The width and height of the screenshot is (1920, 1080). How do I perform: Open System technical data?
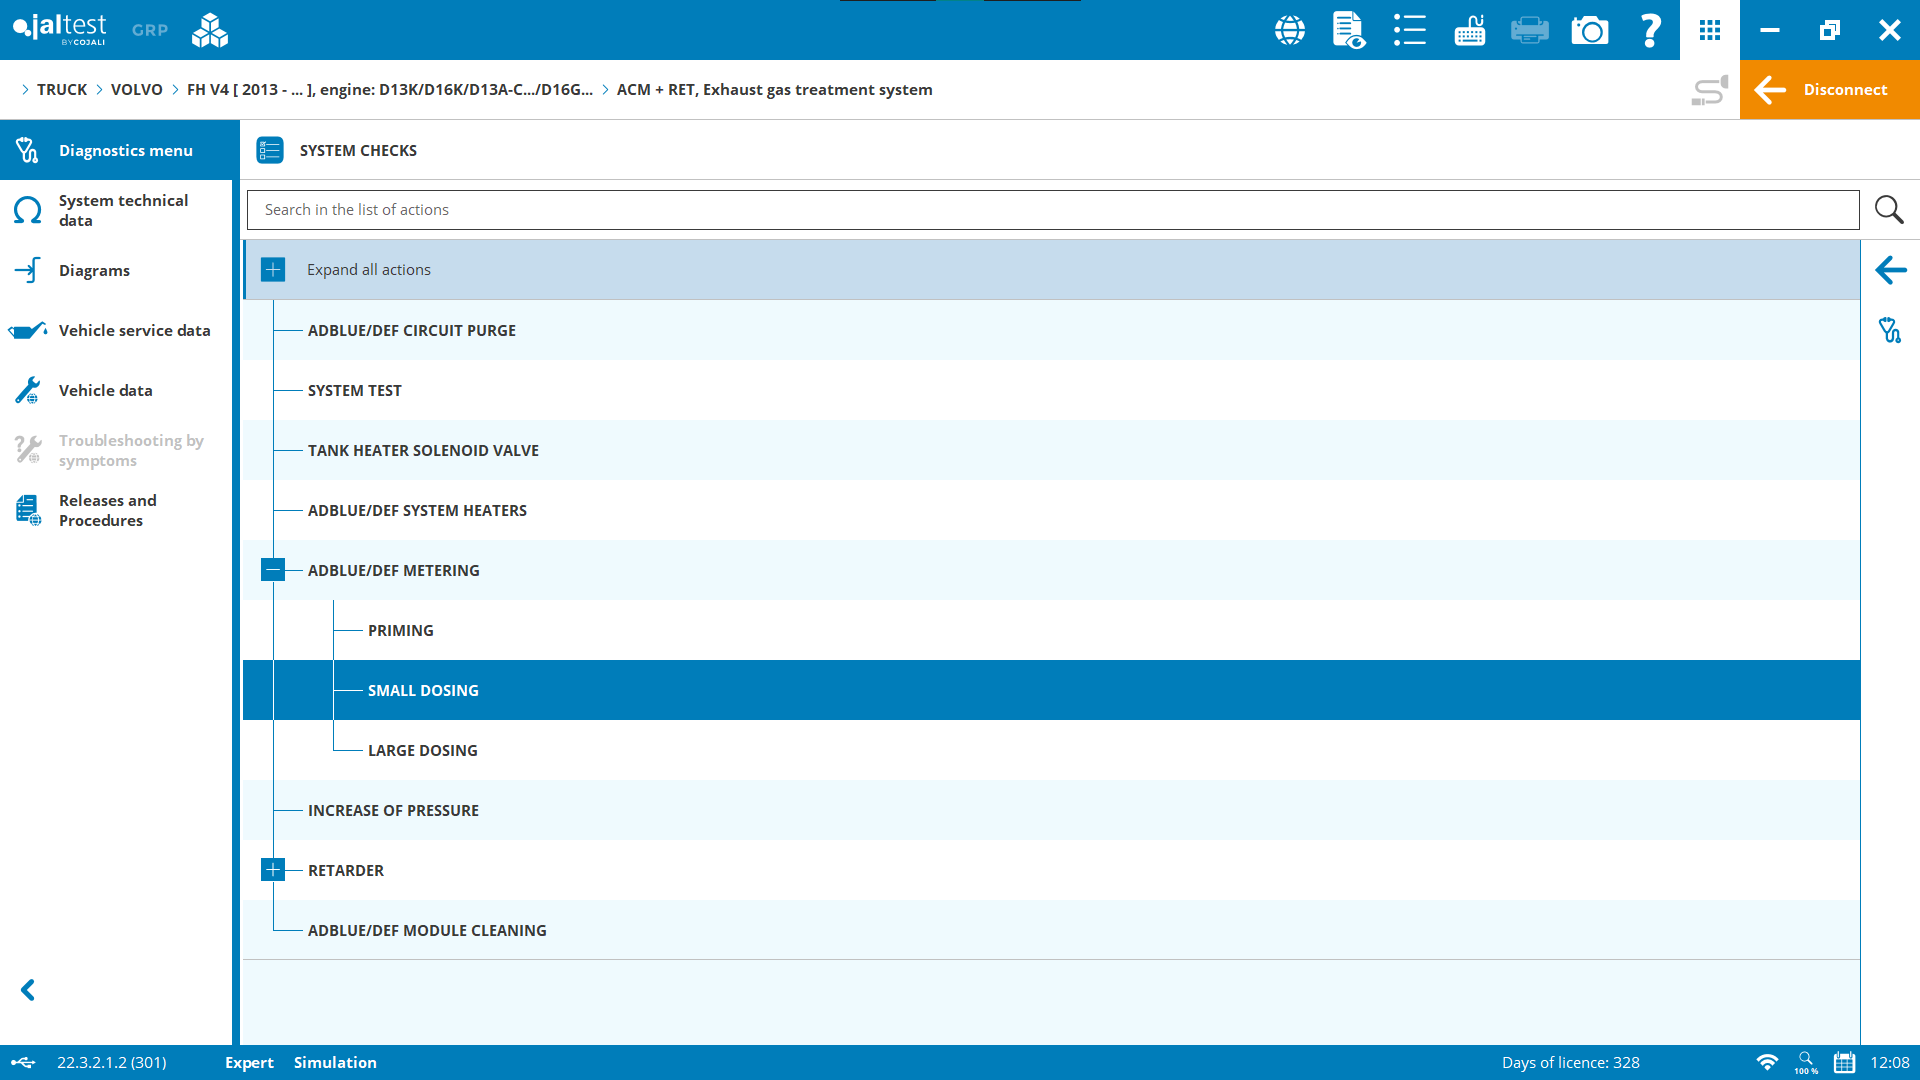point(116,210)
